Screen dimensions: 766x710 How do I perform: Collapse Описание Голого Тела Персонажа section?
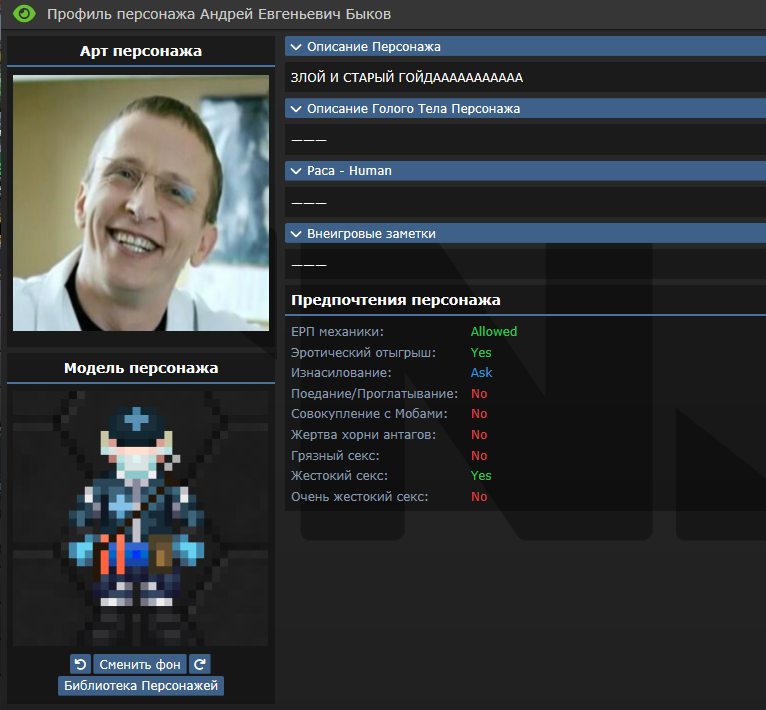413,109
